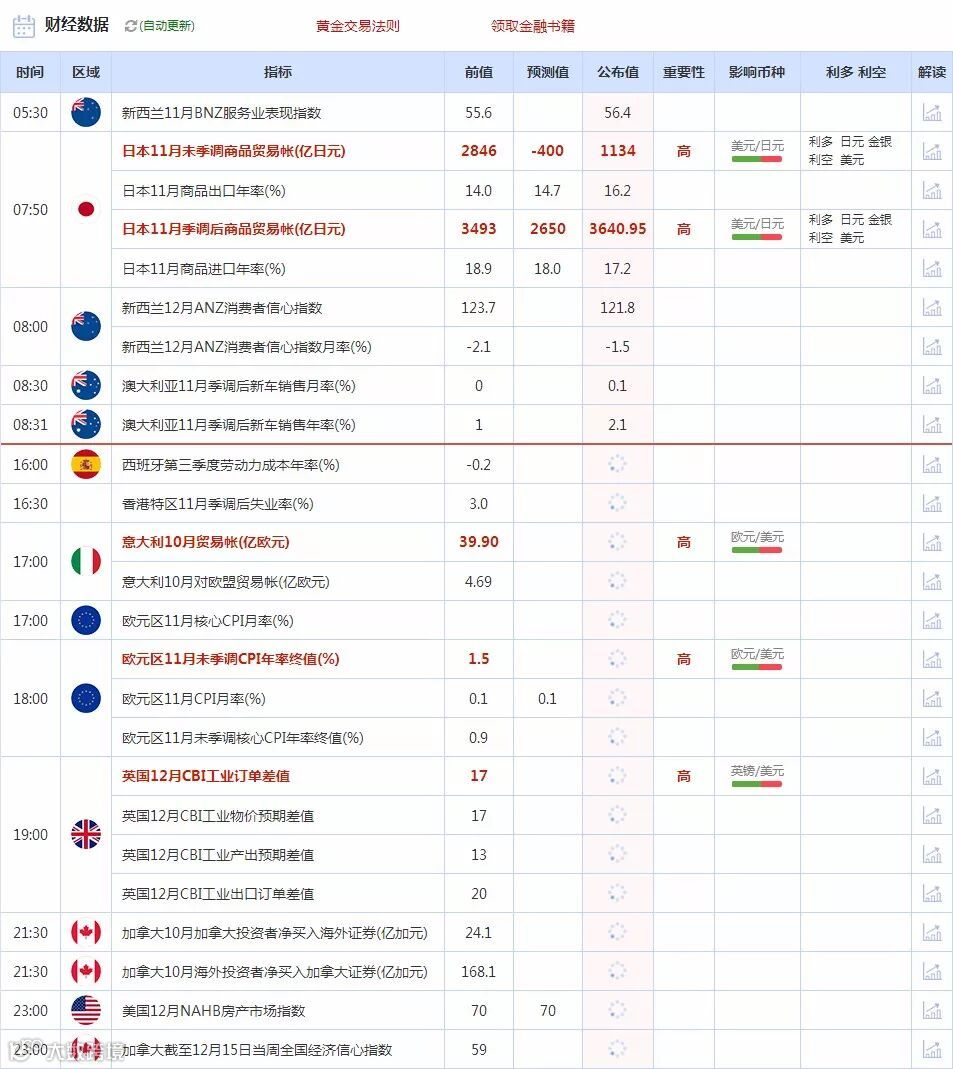Viewport: 953px width, 1069px height.
Task: Click the 区域 column header
Action: coord(86,72)
